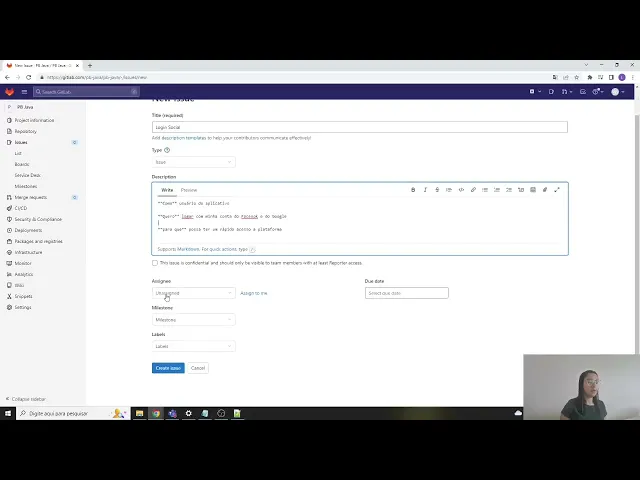The height and width of the screenshot is (480, 640).
Task: Open Chrome tab search chevron
Action: click(586, 65)
